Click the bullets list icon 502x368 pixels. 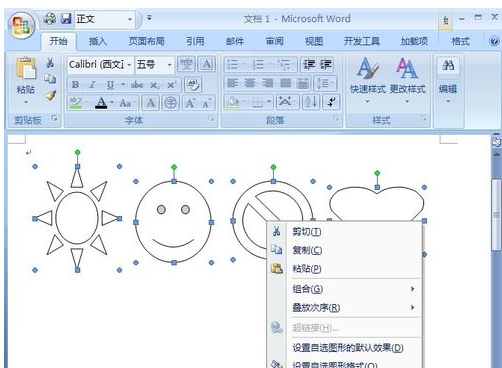[x=233, y=64]
